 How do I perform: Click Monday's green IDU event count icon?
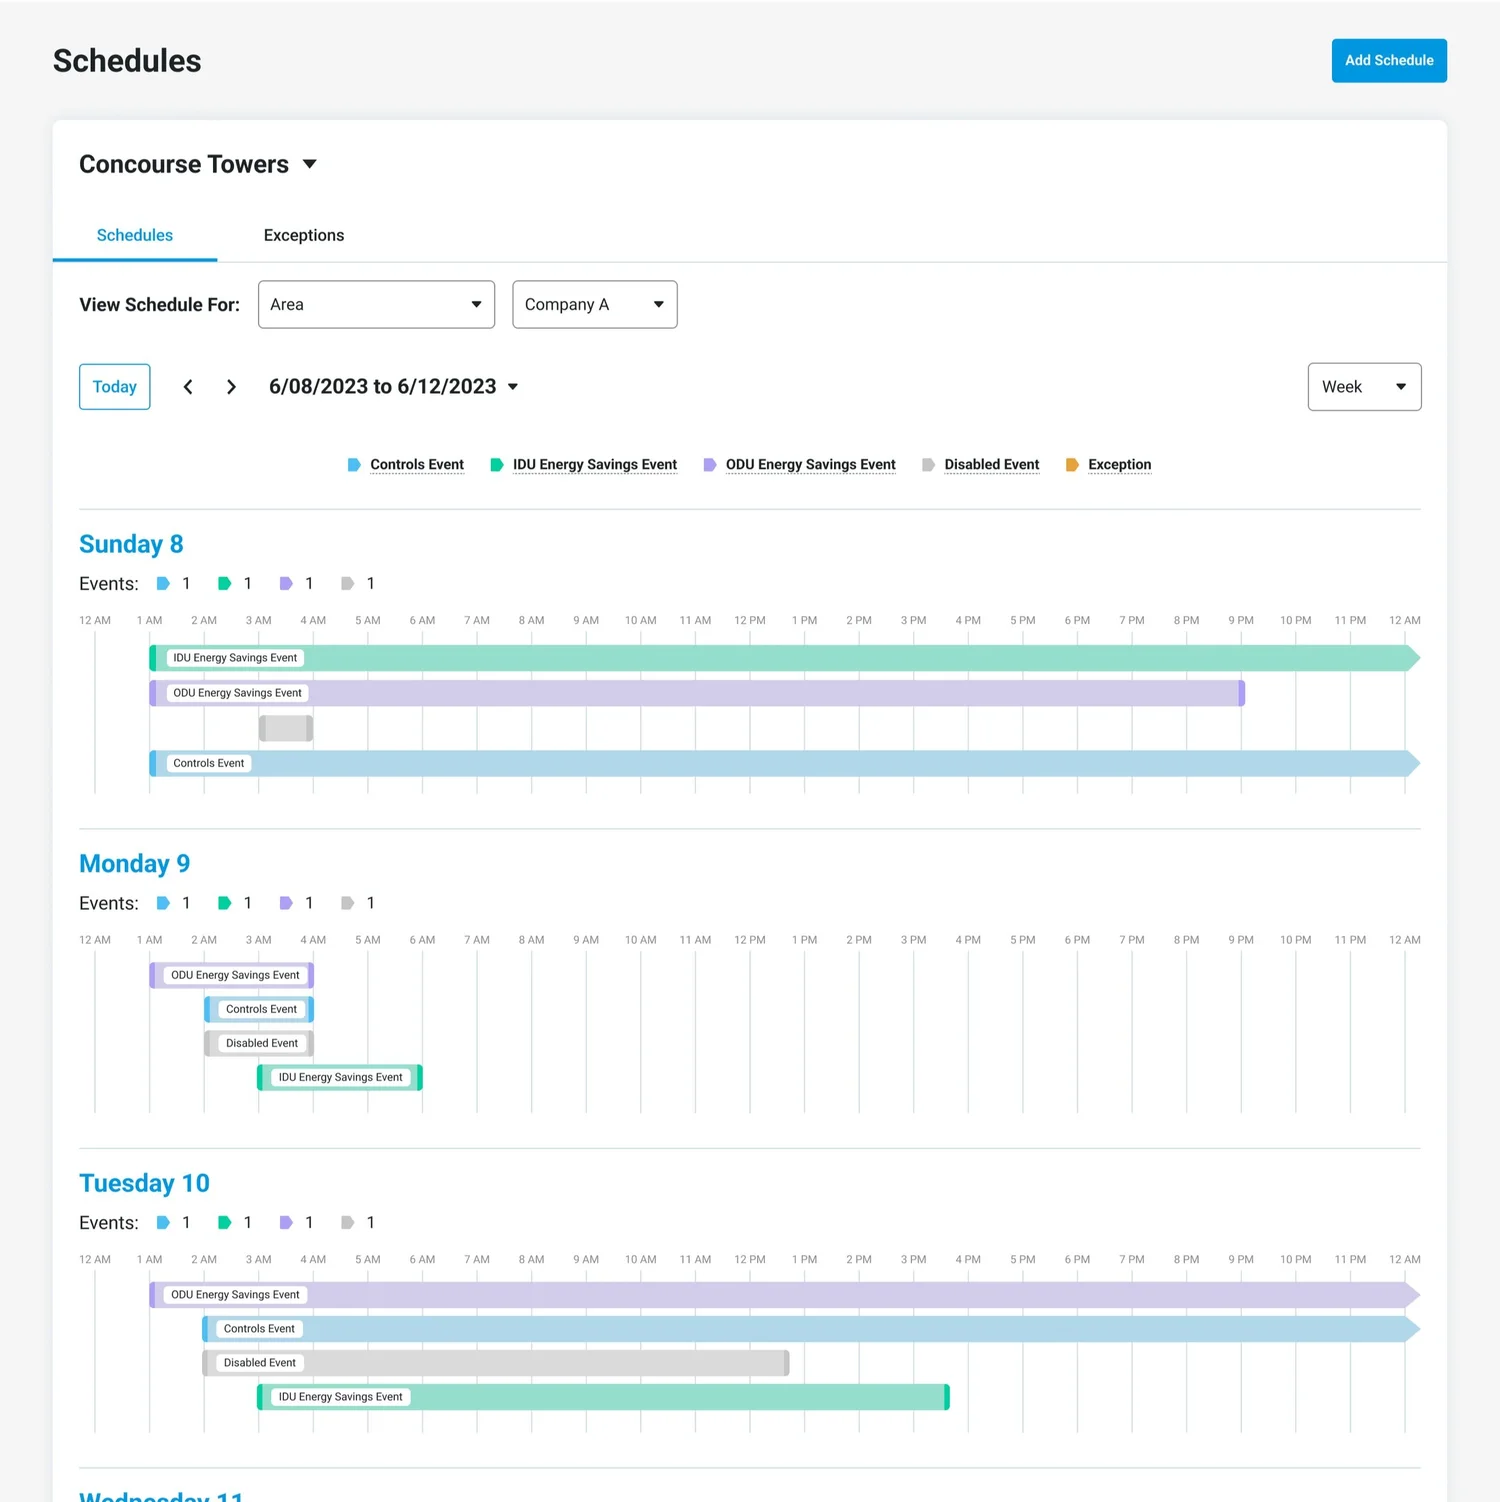(x=224, y=903)
